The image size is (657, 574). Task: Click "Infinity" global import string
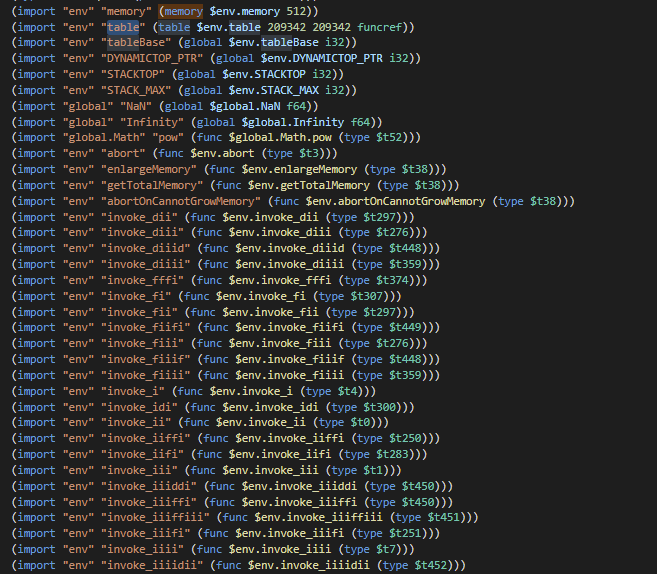152,122
